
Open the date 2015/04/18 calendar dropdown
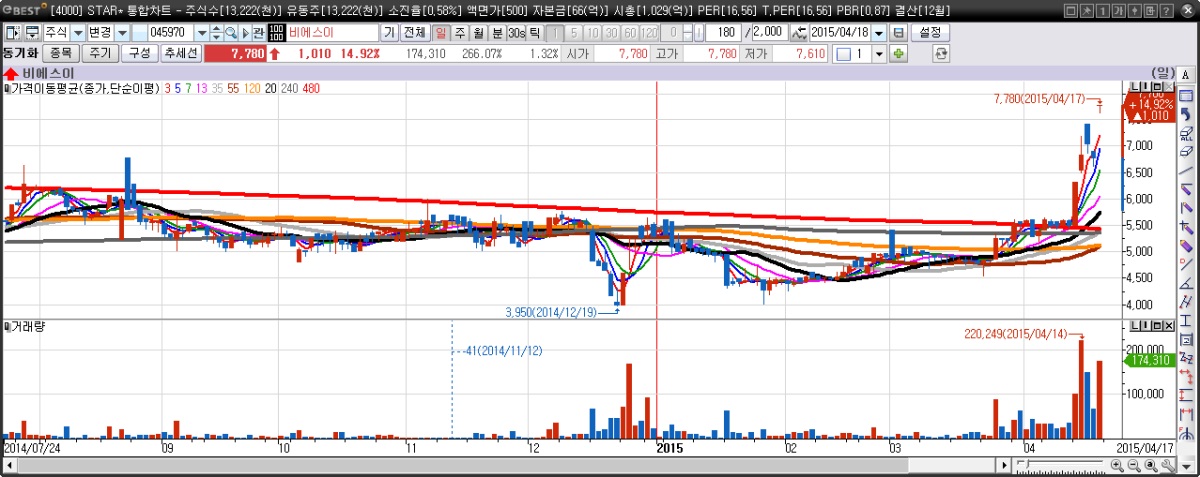click(879, 33)
